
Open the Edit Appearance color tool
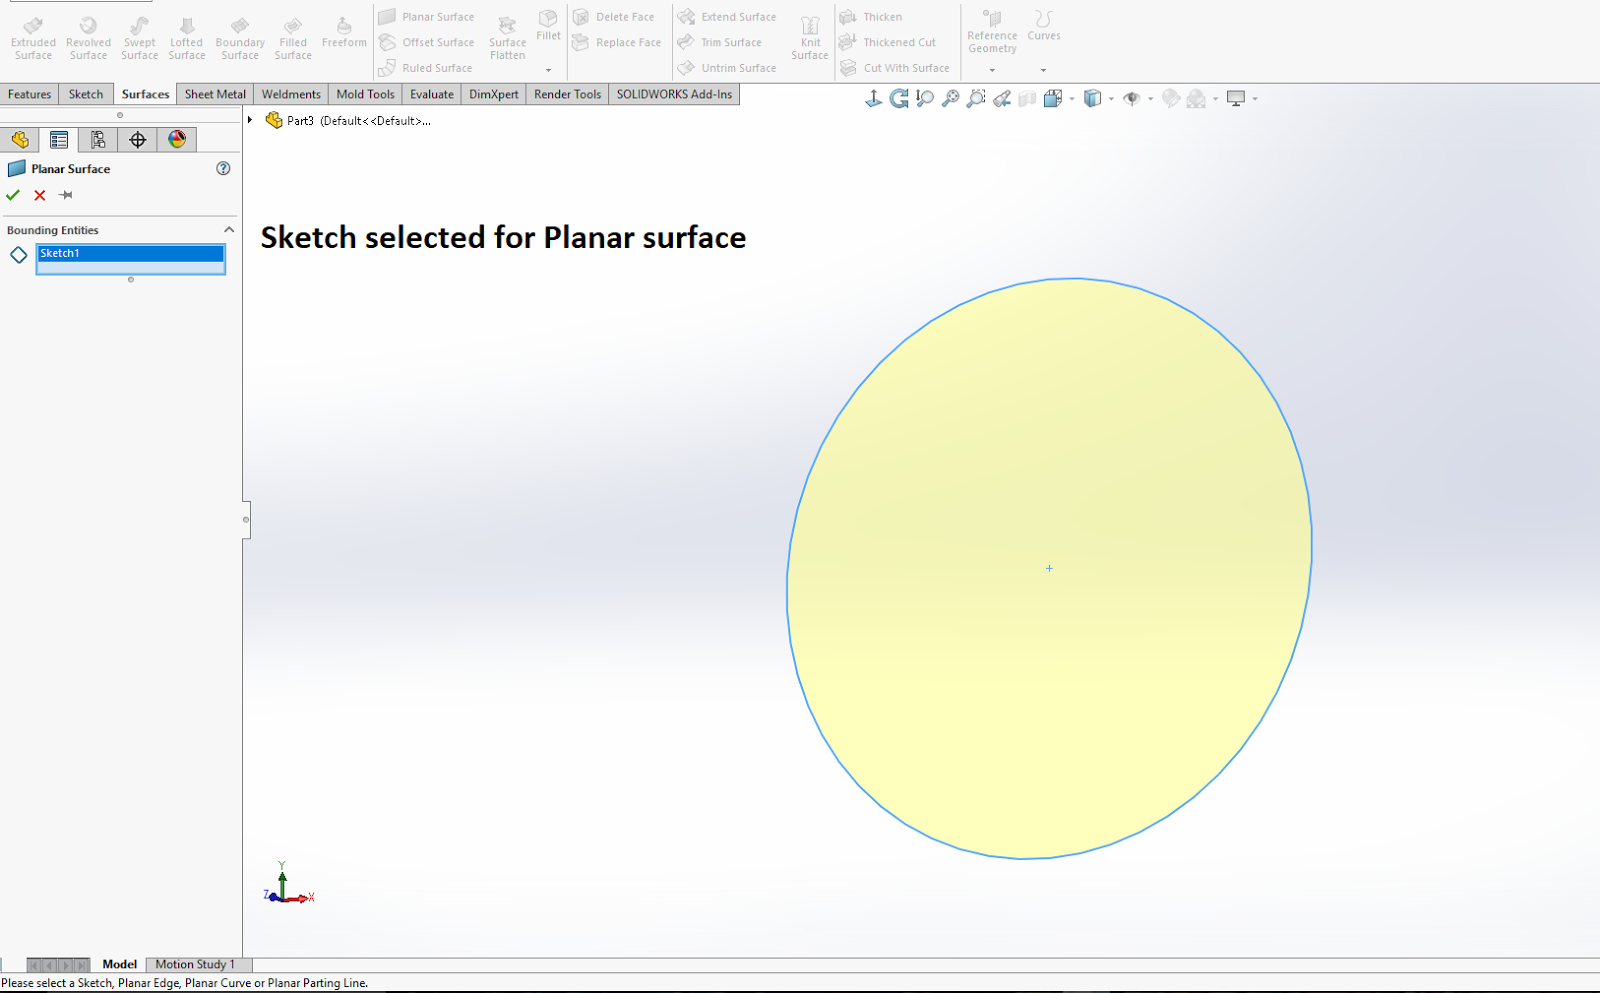pyautogui.click(x=1172, y=98)
